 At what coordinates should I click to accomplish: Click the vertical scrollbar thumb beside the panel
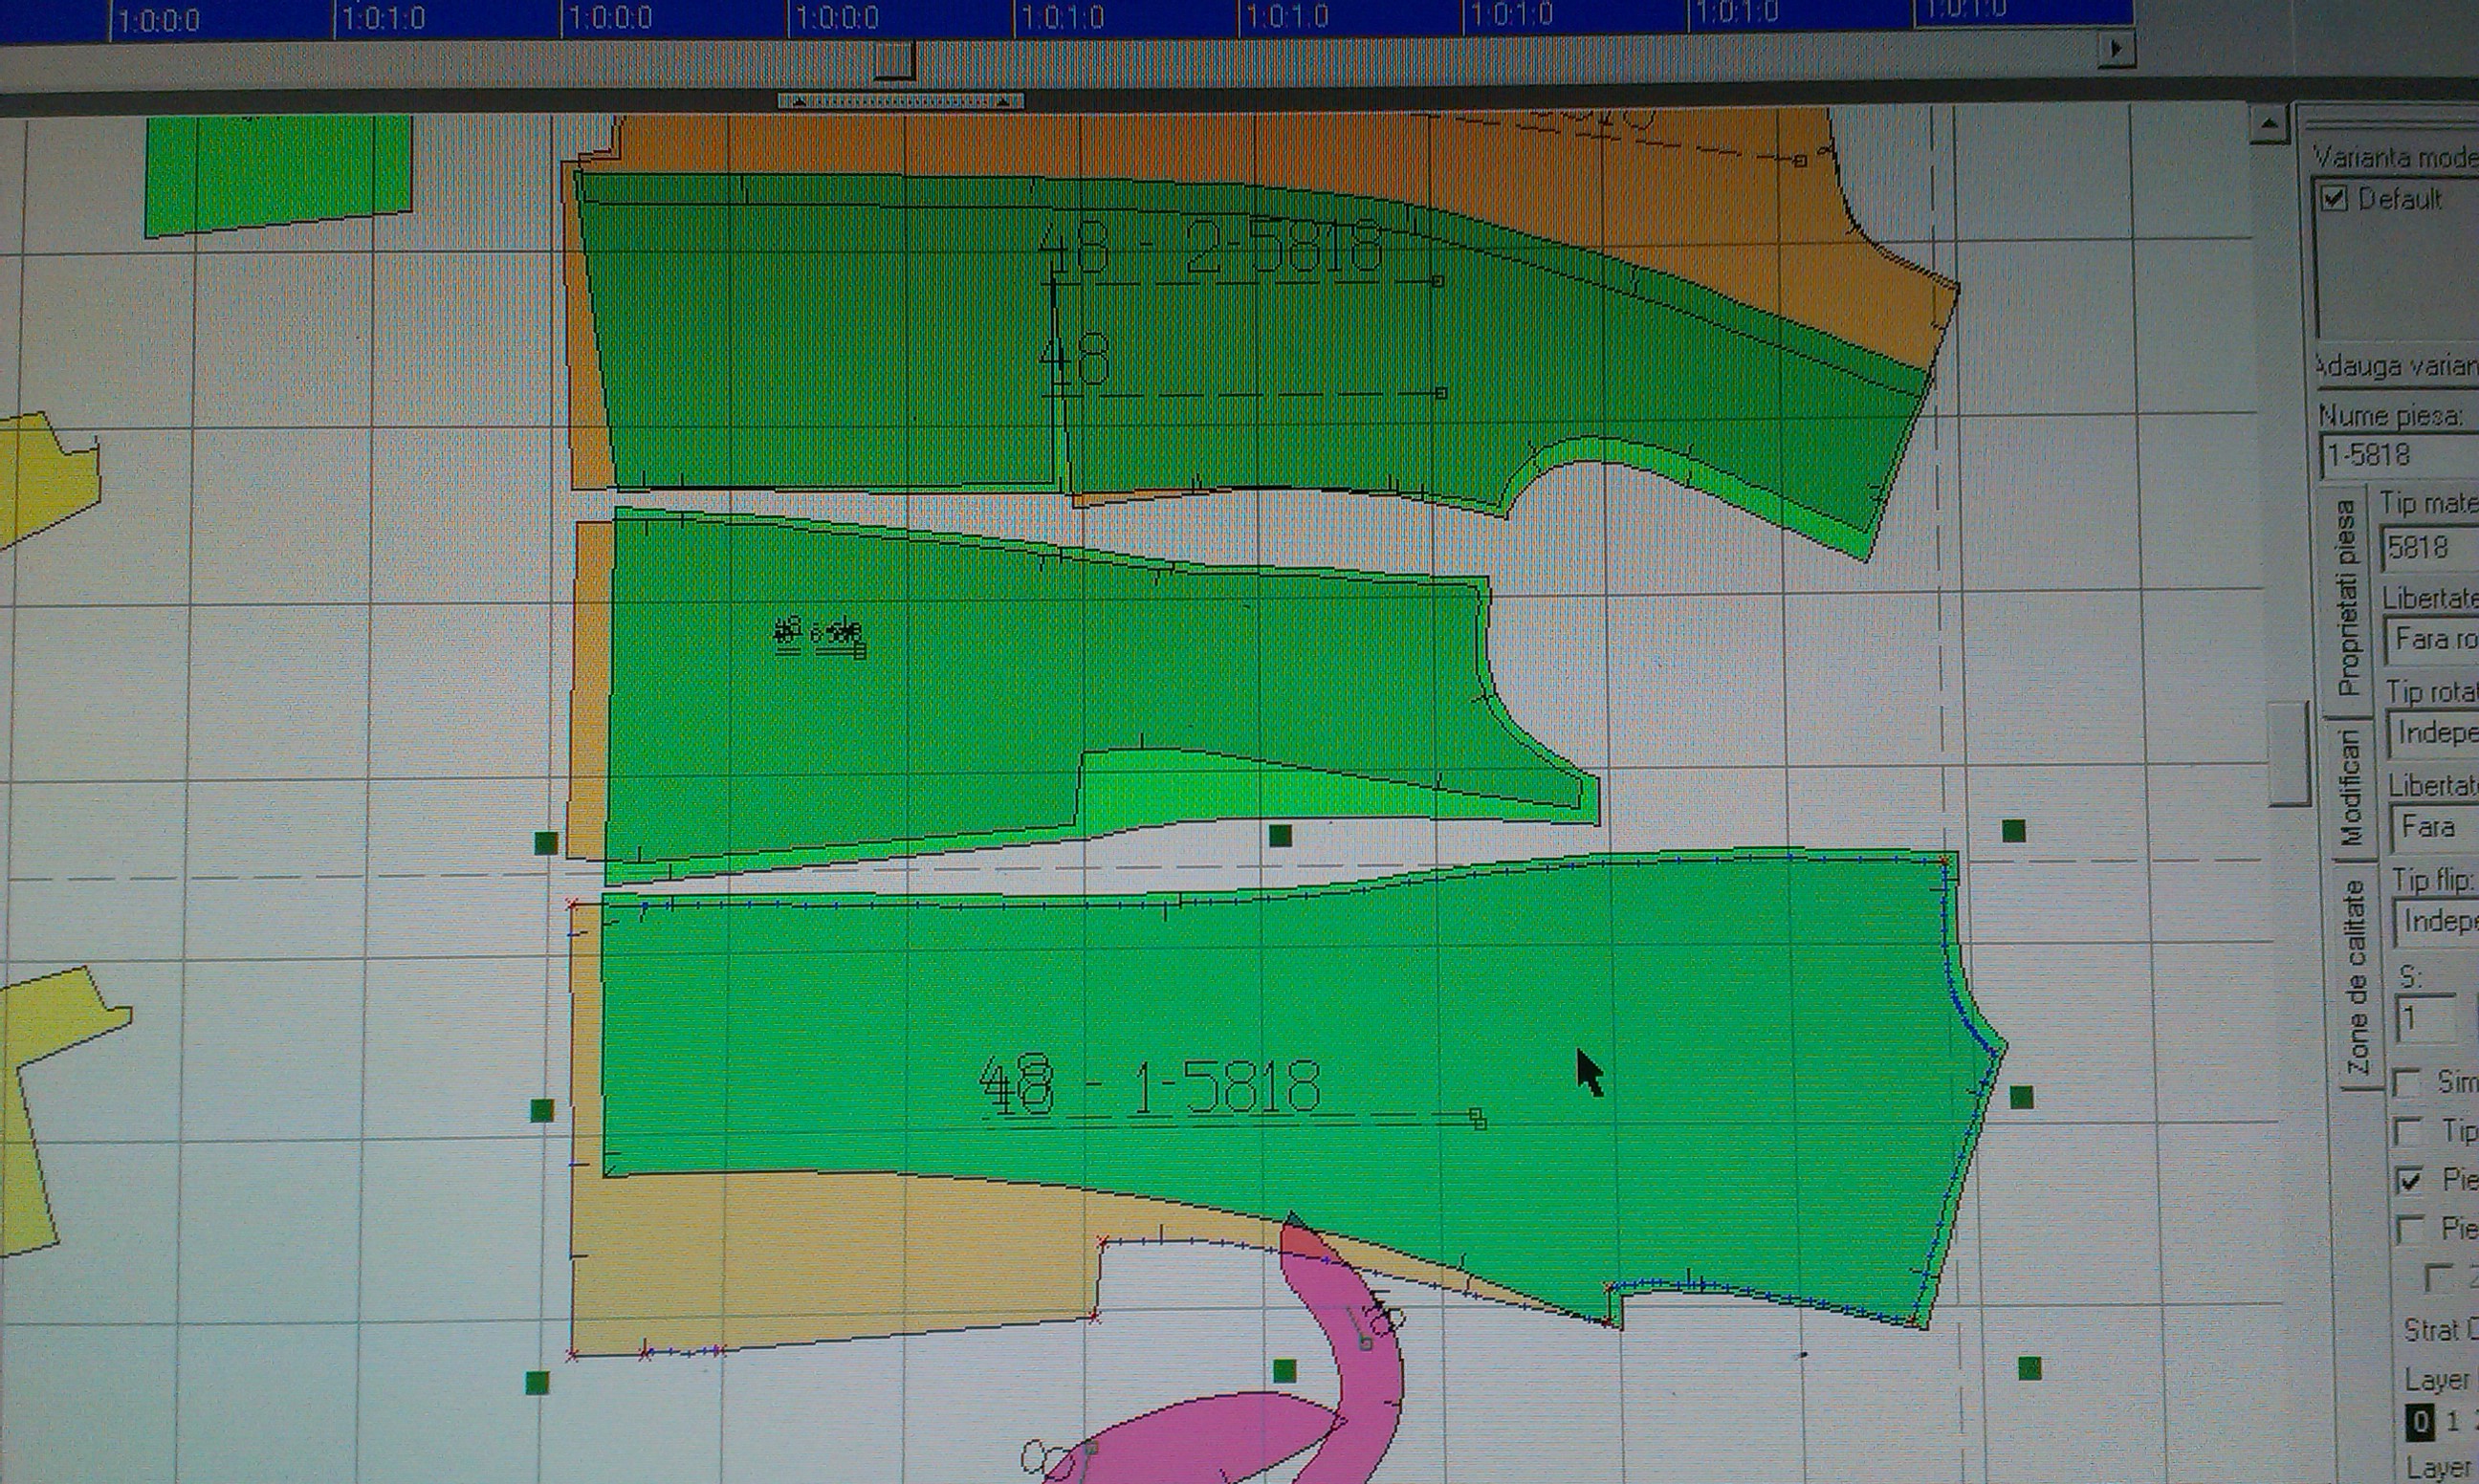(x=2289, y=753)
